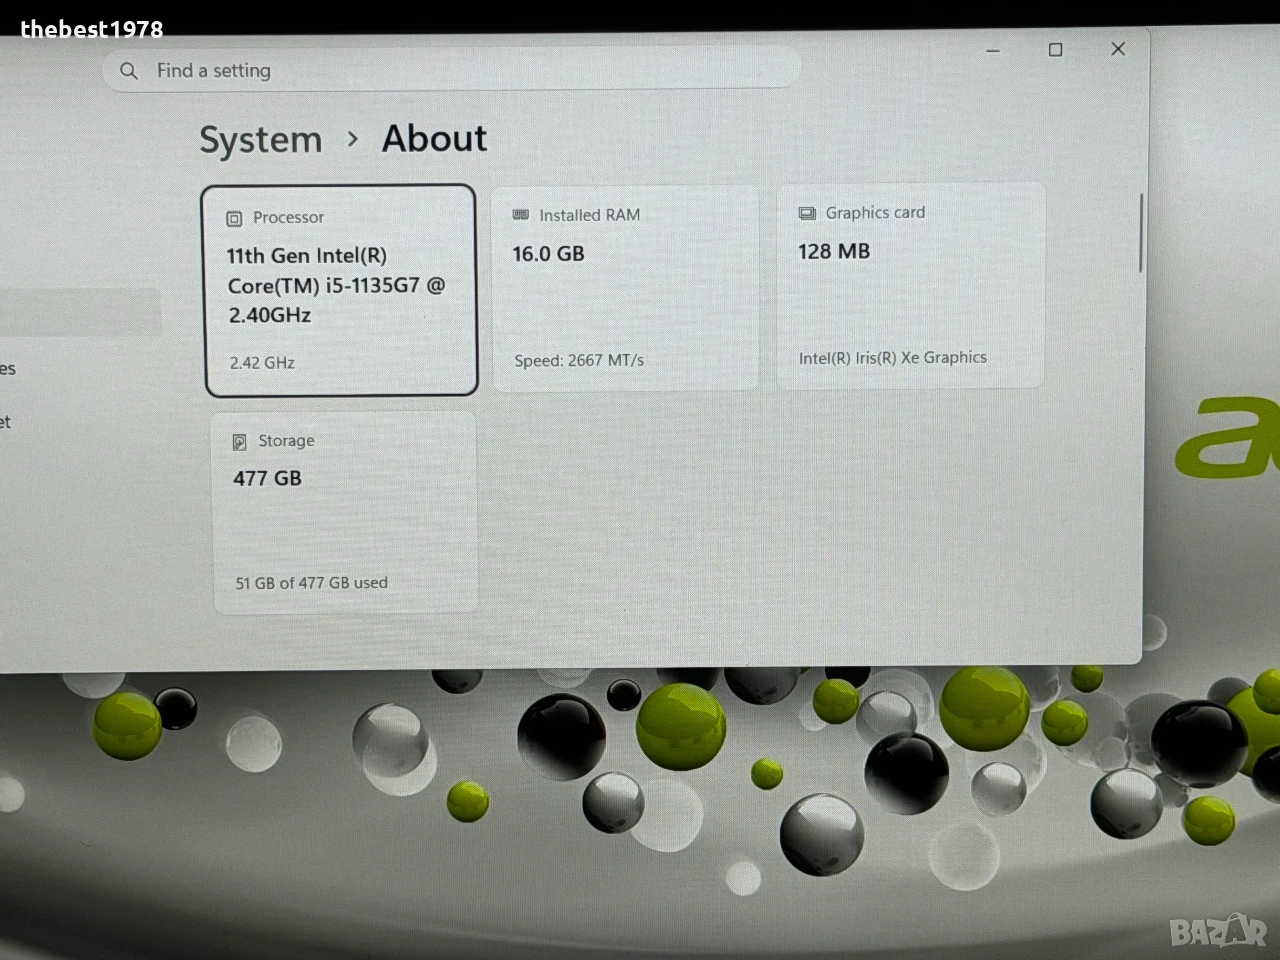Click the 2.42 GHz speed text
This screenshot has width=1280, height=960.
point(262,363)
